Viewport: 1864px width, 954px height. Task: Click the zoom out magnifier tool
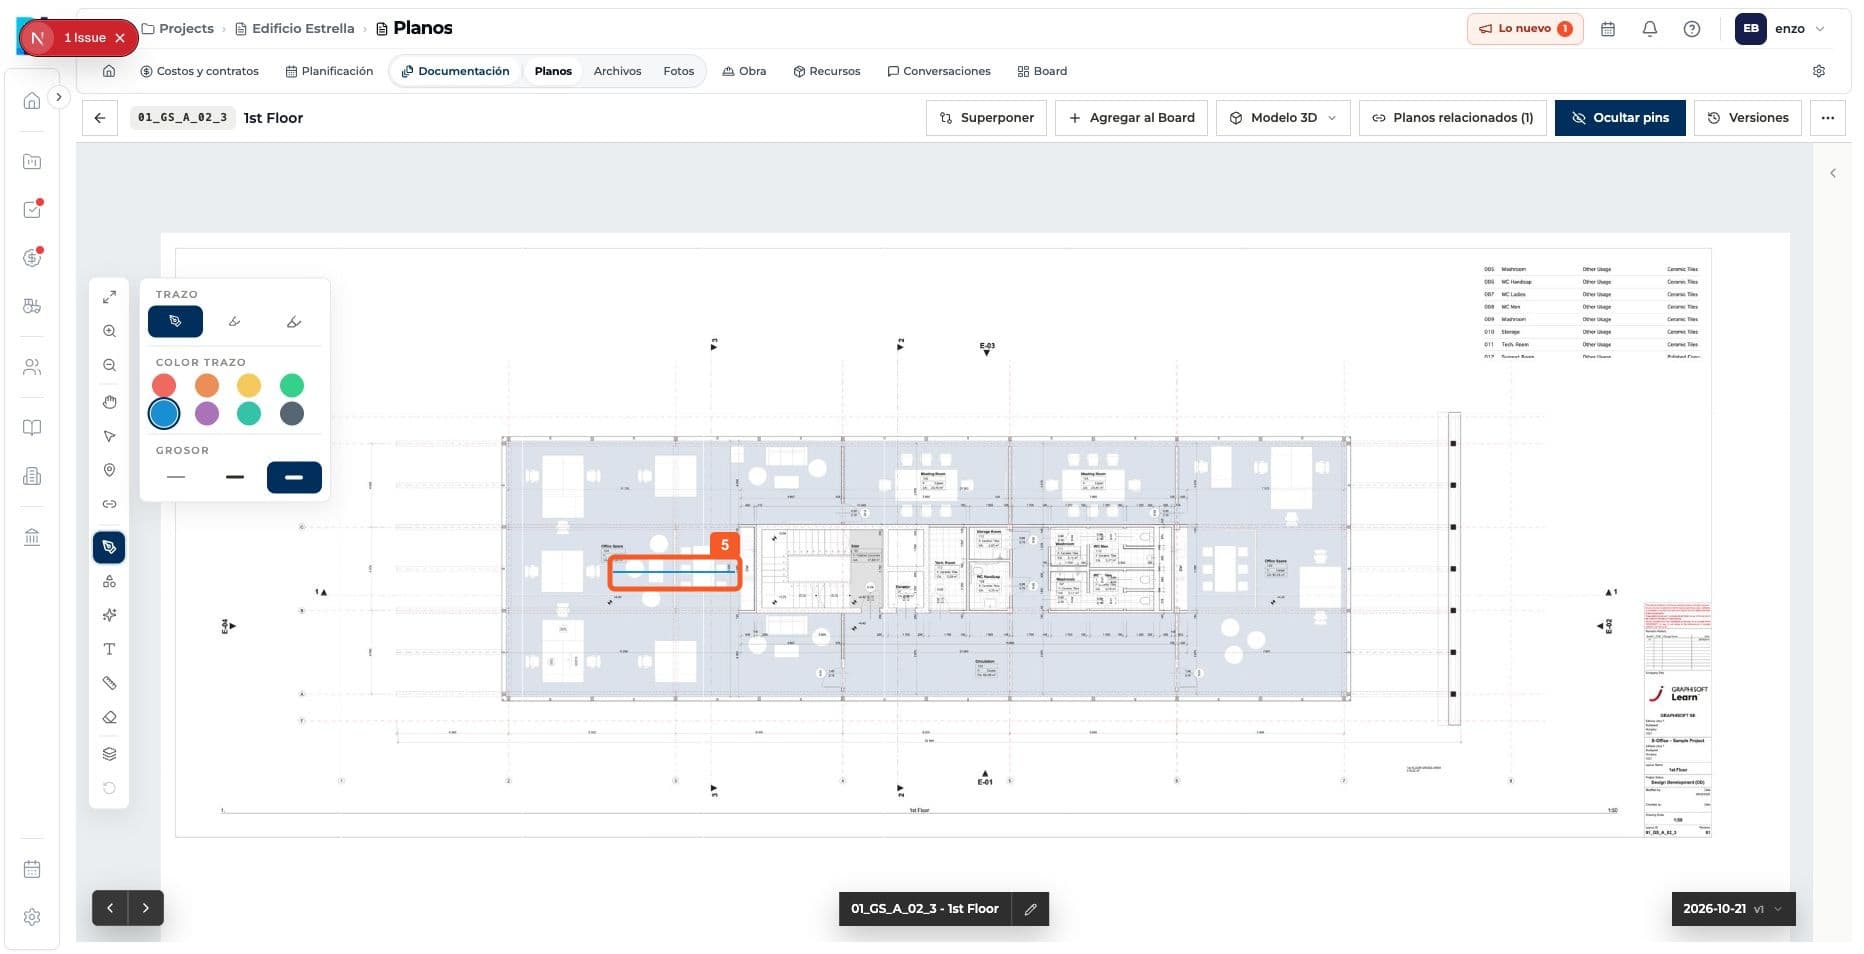click(x=109, y=365)
